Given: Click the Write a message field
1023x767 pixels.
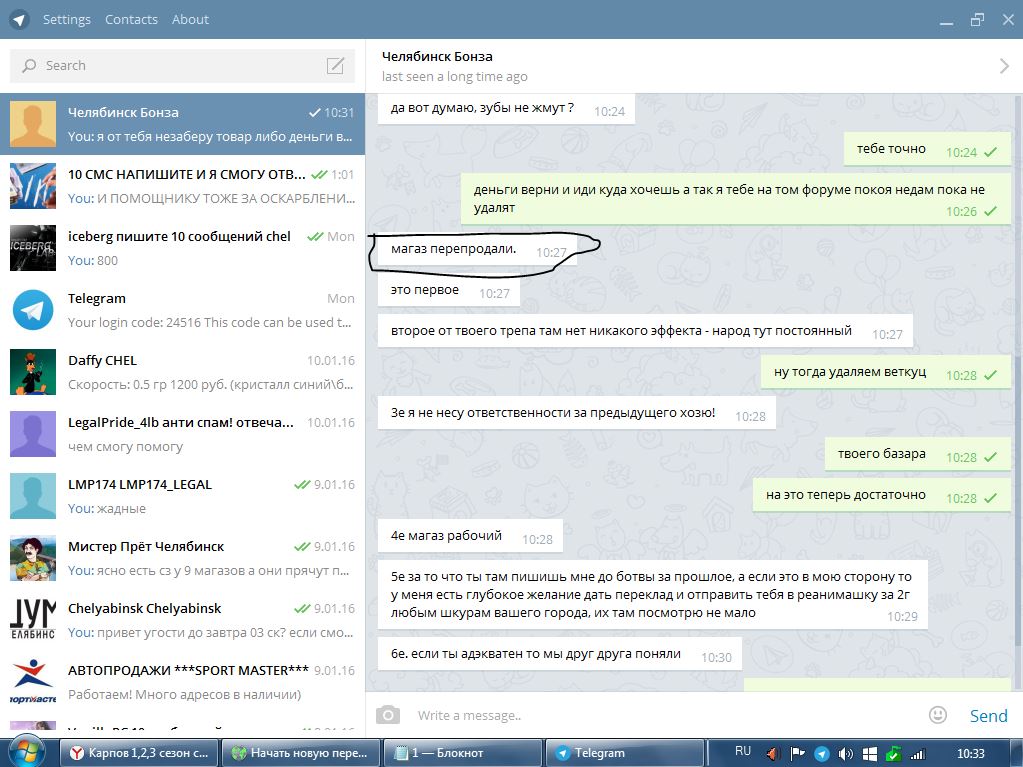Looking at the screenshot, I should 665,715.
